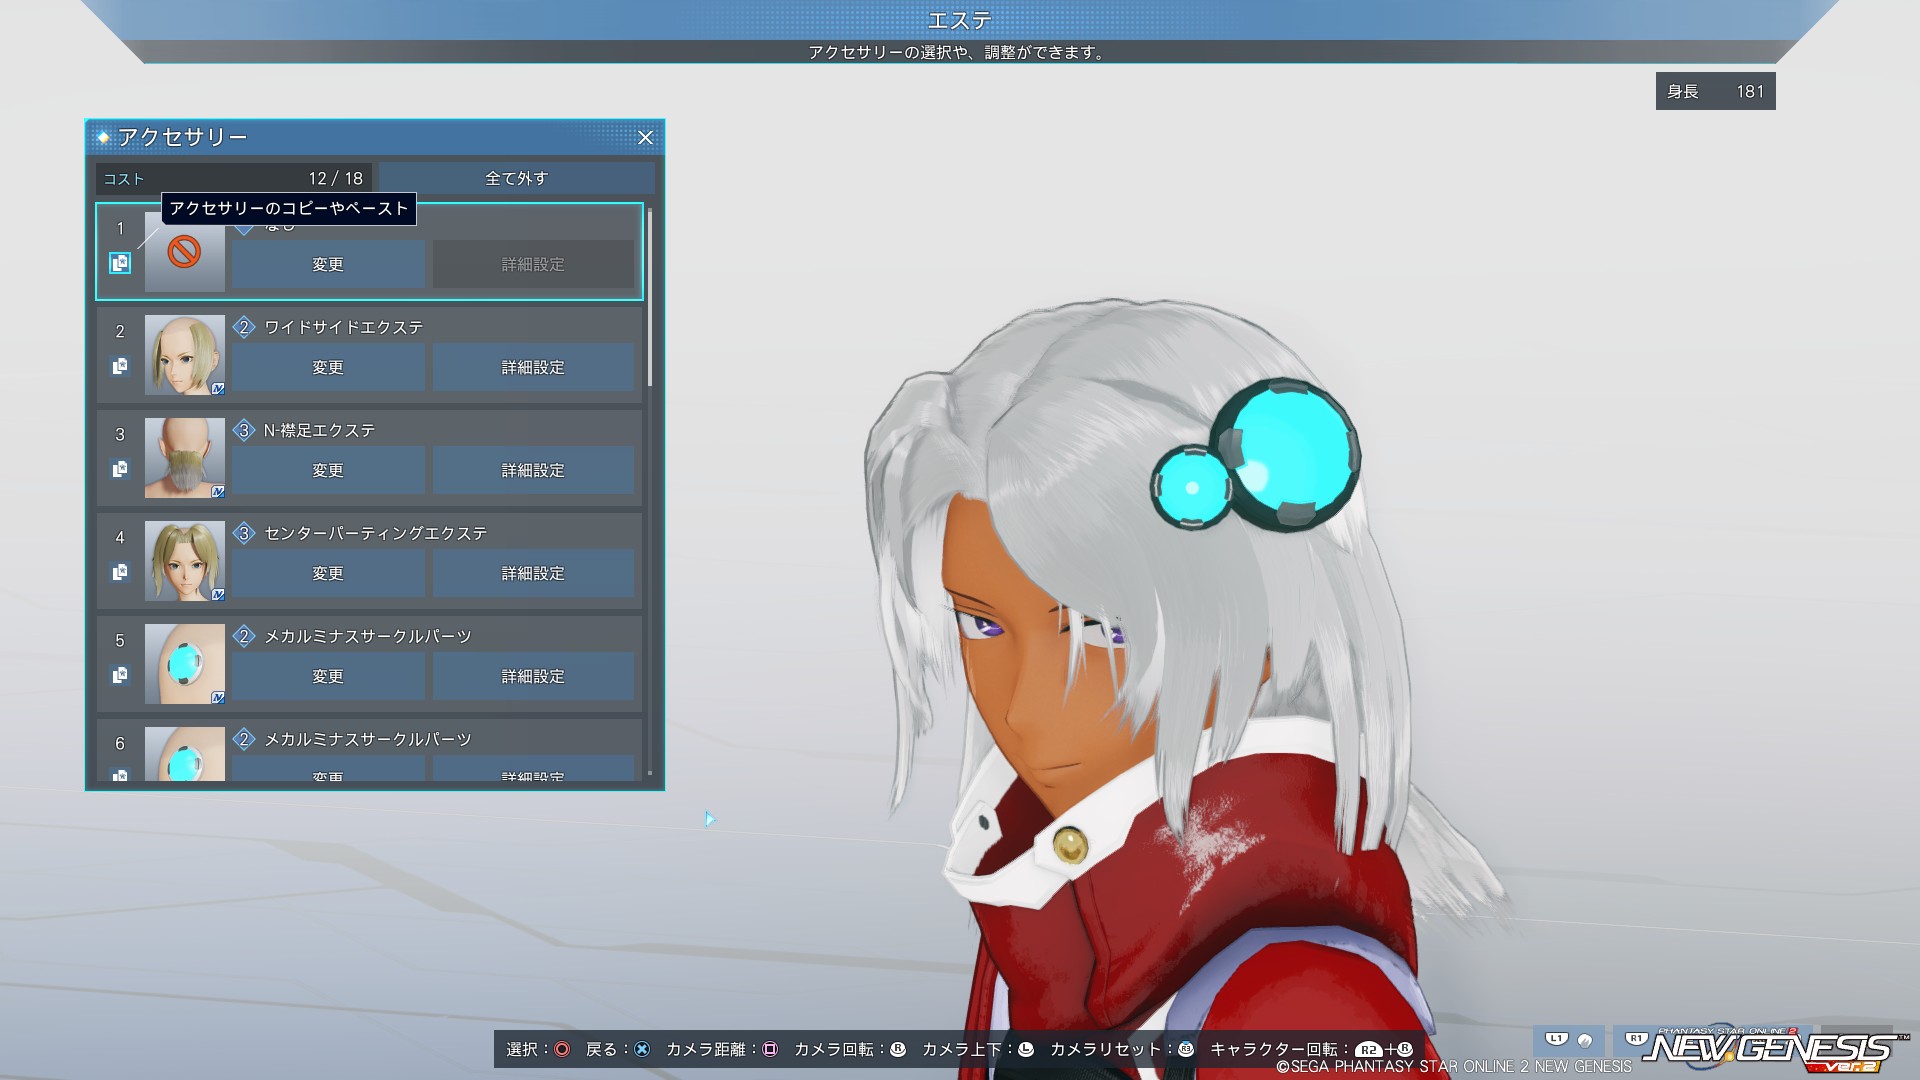Click copy/paste icon for accessory slot 5
The width and height of the screenshot is (1920, 1080).
pos(120,675)
